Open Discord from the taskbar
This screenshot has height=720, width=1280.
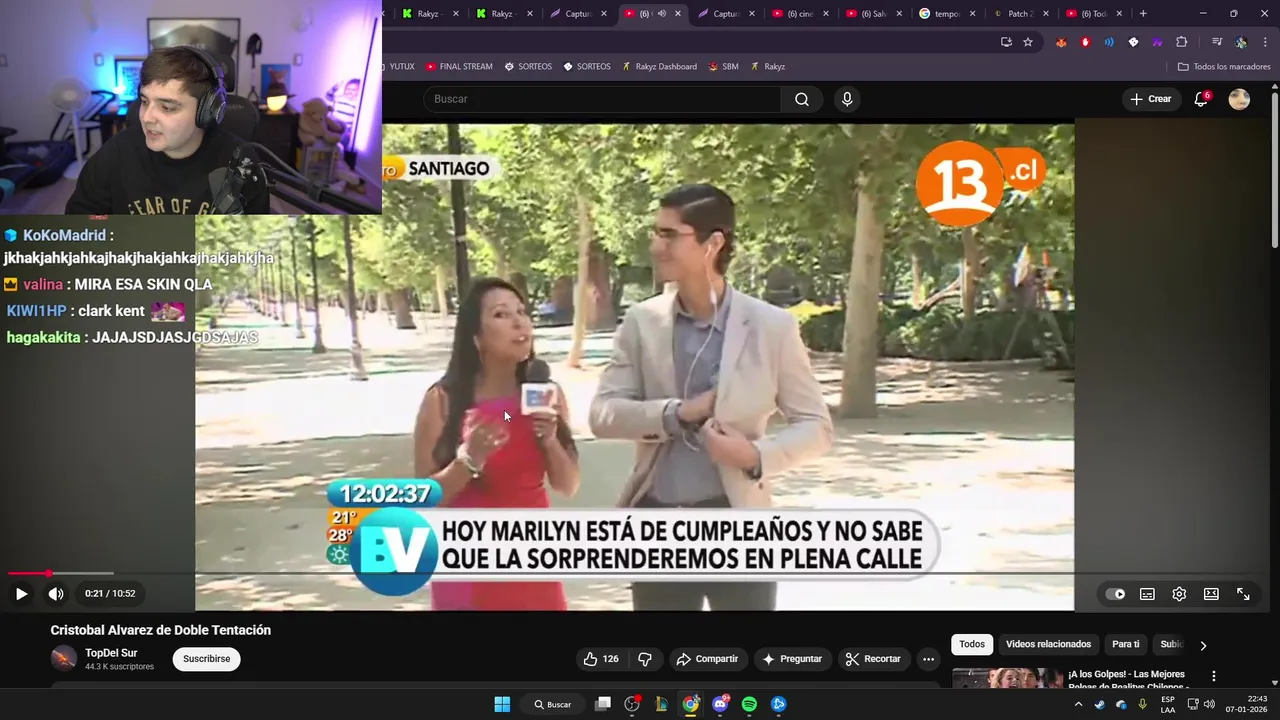coord(720,704)
